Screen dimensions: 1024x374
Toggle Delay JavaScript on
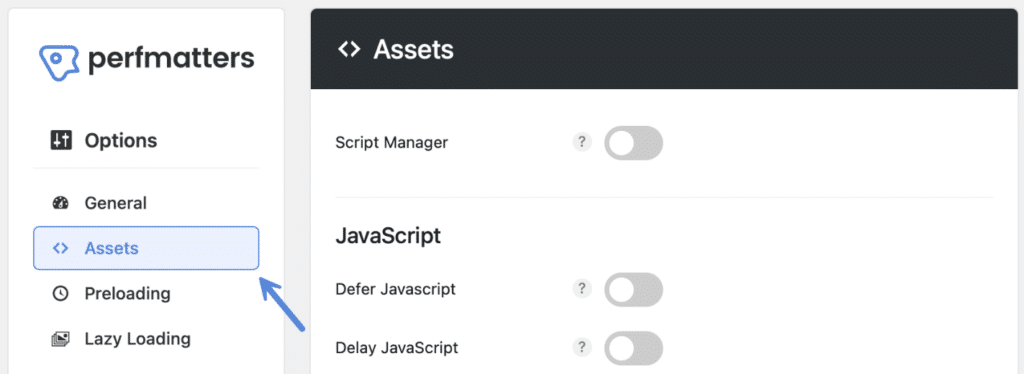[633, 348]
